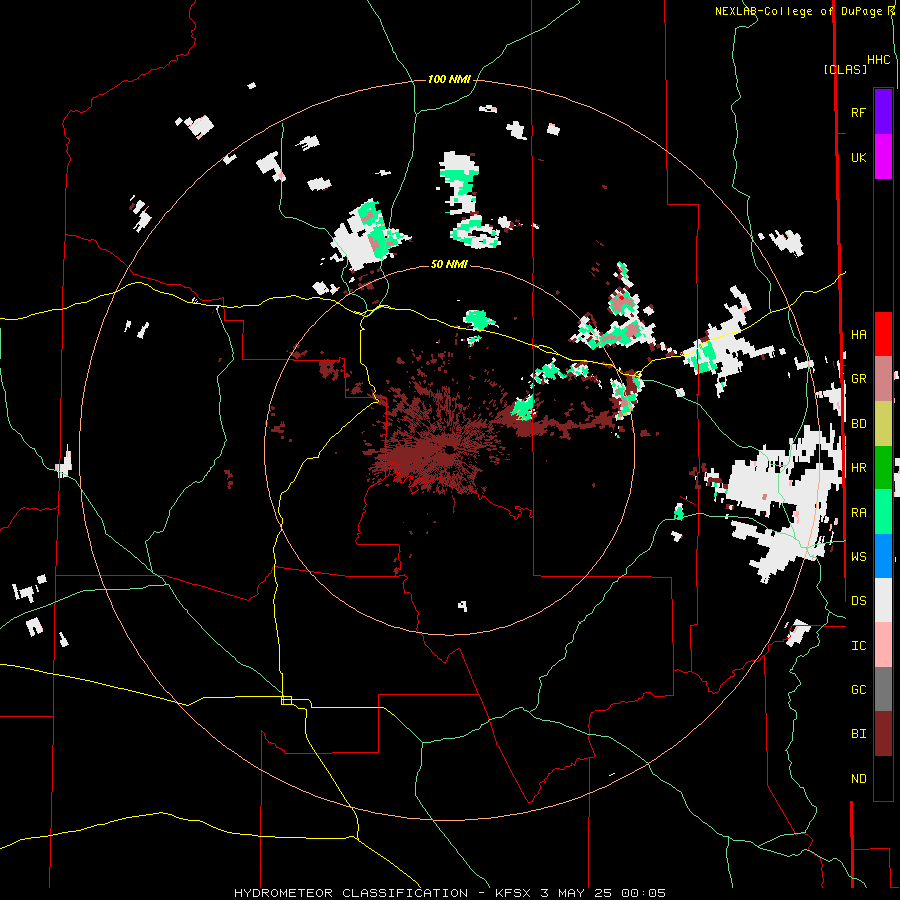Viewport: 900px width, 900px height.
Task: Click the "BD" legend label
Action: pyautogui.click(x=858, y=424)
